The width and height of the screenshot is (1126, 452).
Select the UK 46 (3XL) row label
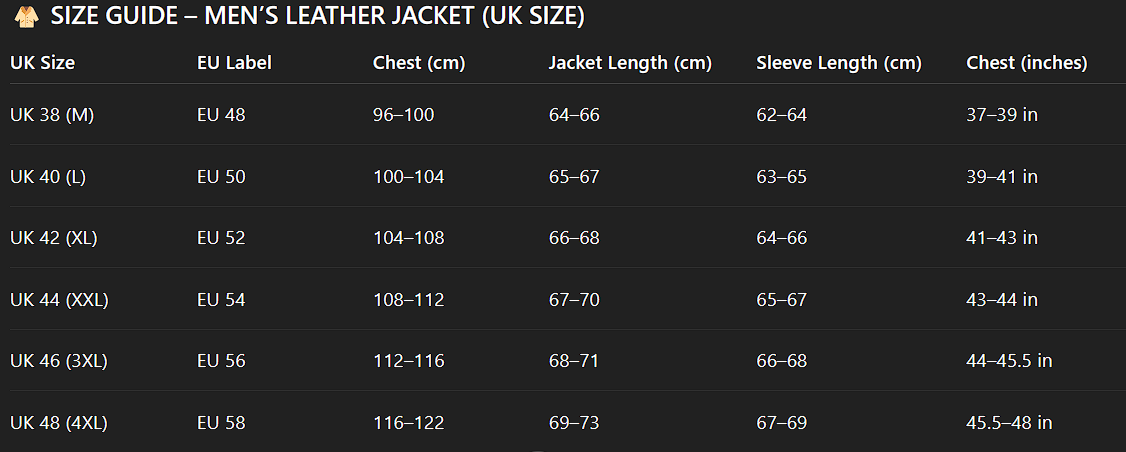click(x=59, y=361)
